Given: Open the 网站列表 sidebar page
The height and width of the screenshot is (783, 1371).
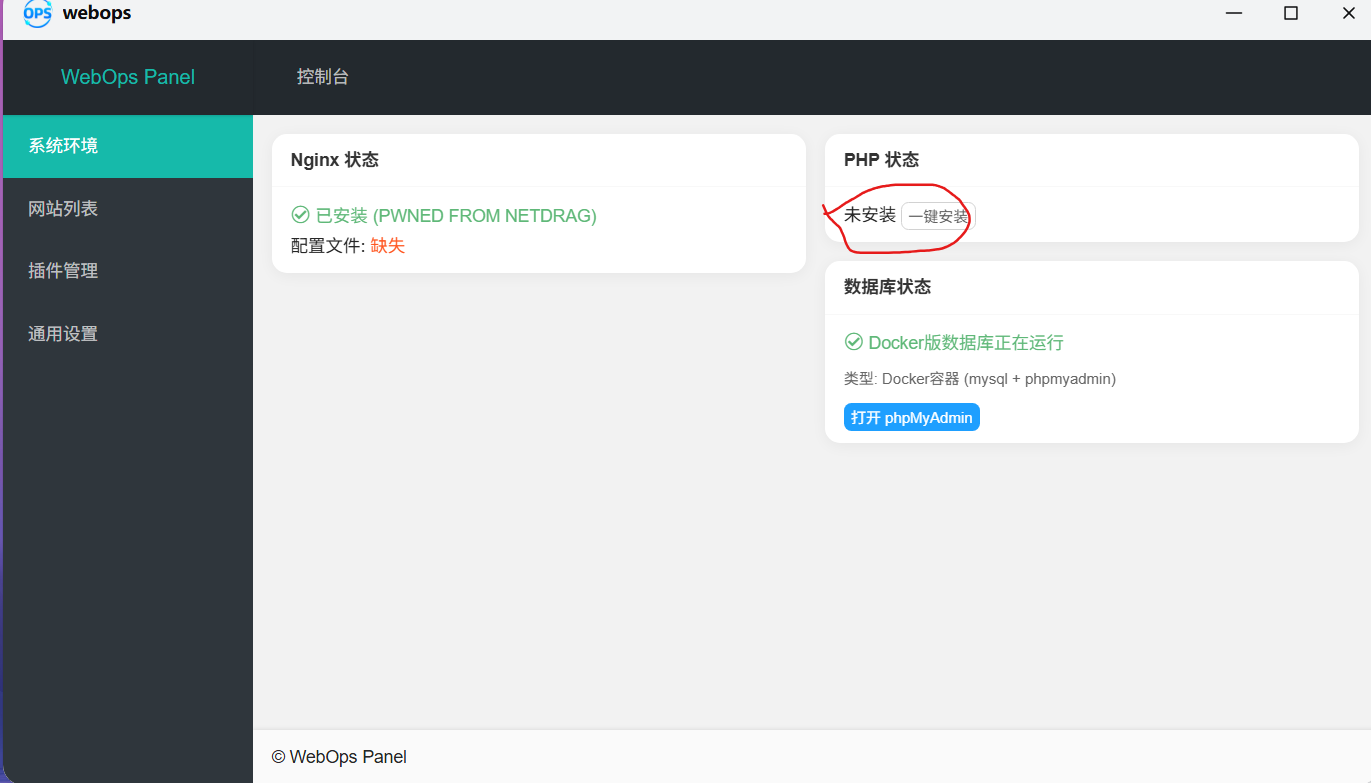Looking at the screenshot, I should point(64,209).
